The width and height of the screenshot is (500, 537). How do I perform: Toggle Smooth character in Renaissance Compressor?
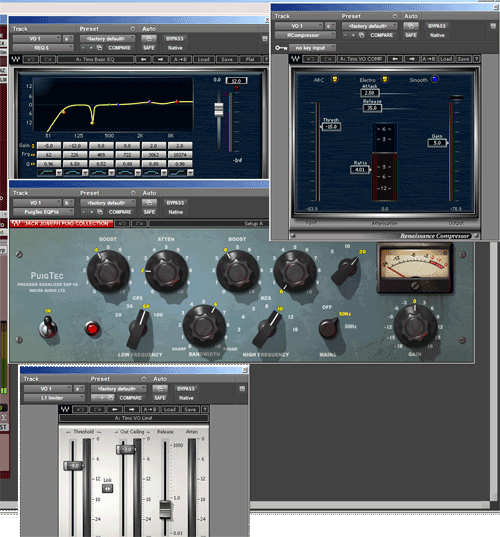tap(435, 79)
